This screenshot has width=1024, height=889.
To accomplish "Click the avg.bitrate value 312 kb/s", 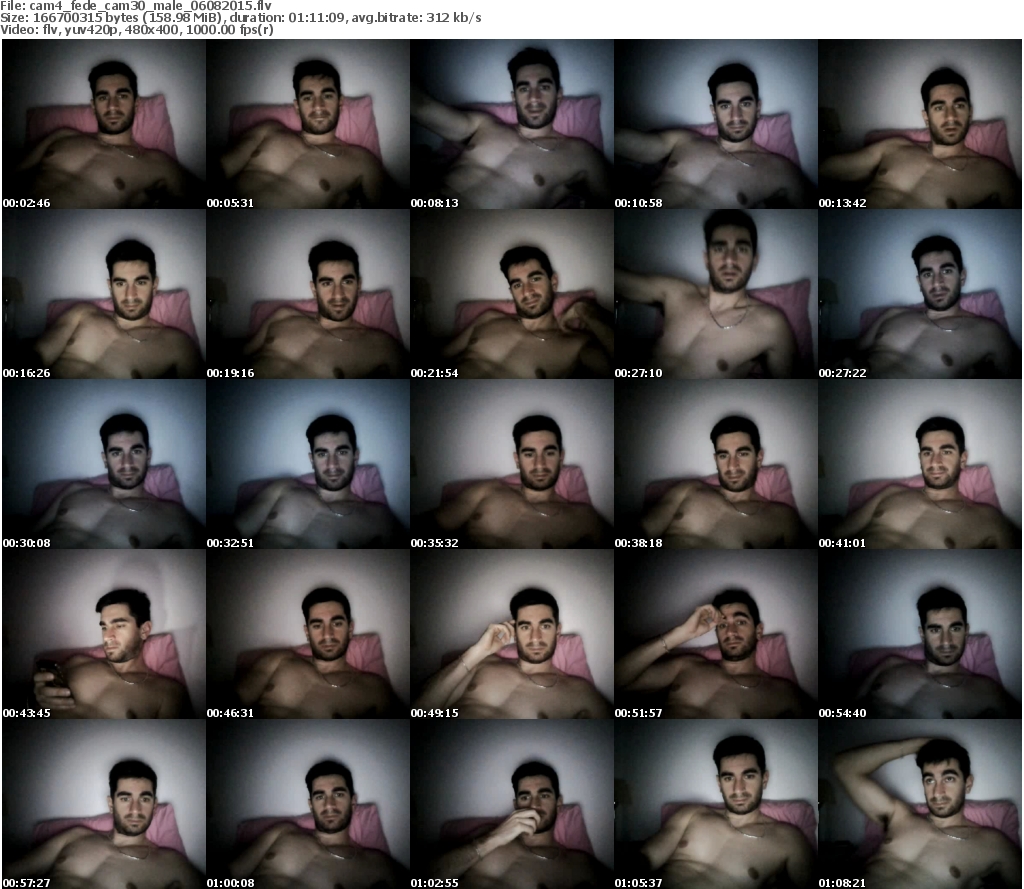I will (454, 18).
